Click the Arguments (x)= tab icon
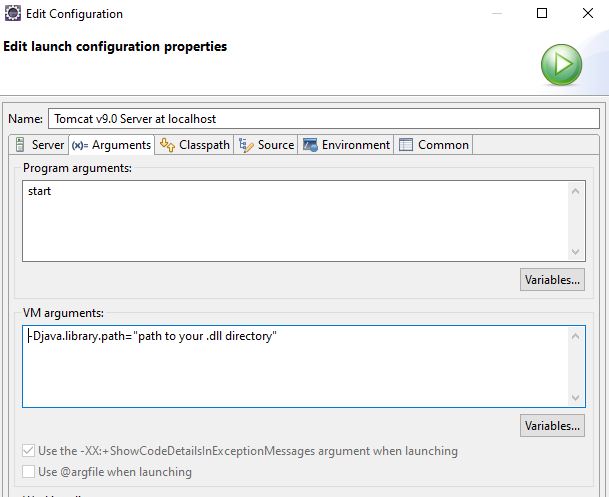 pos(80,145)
